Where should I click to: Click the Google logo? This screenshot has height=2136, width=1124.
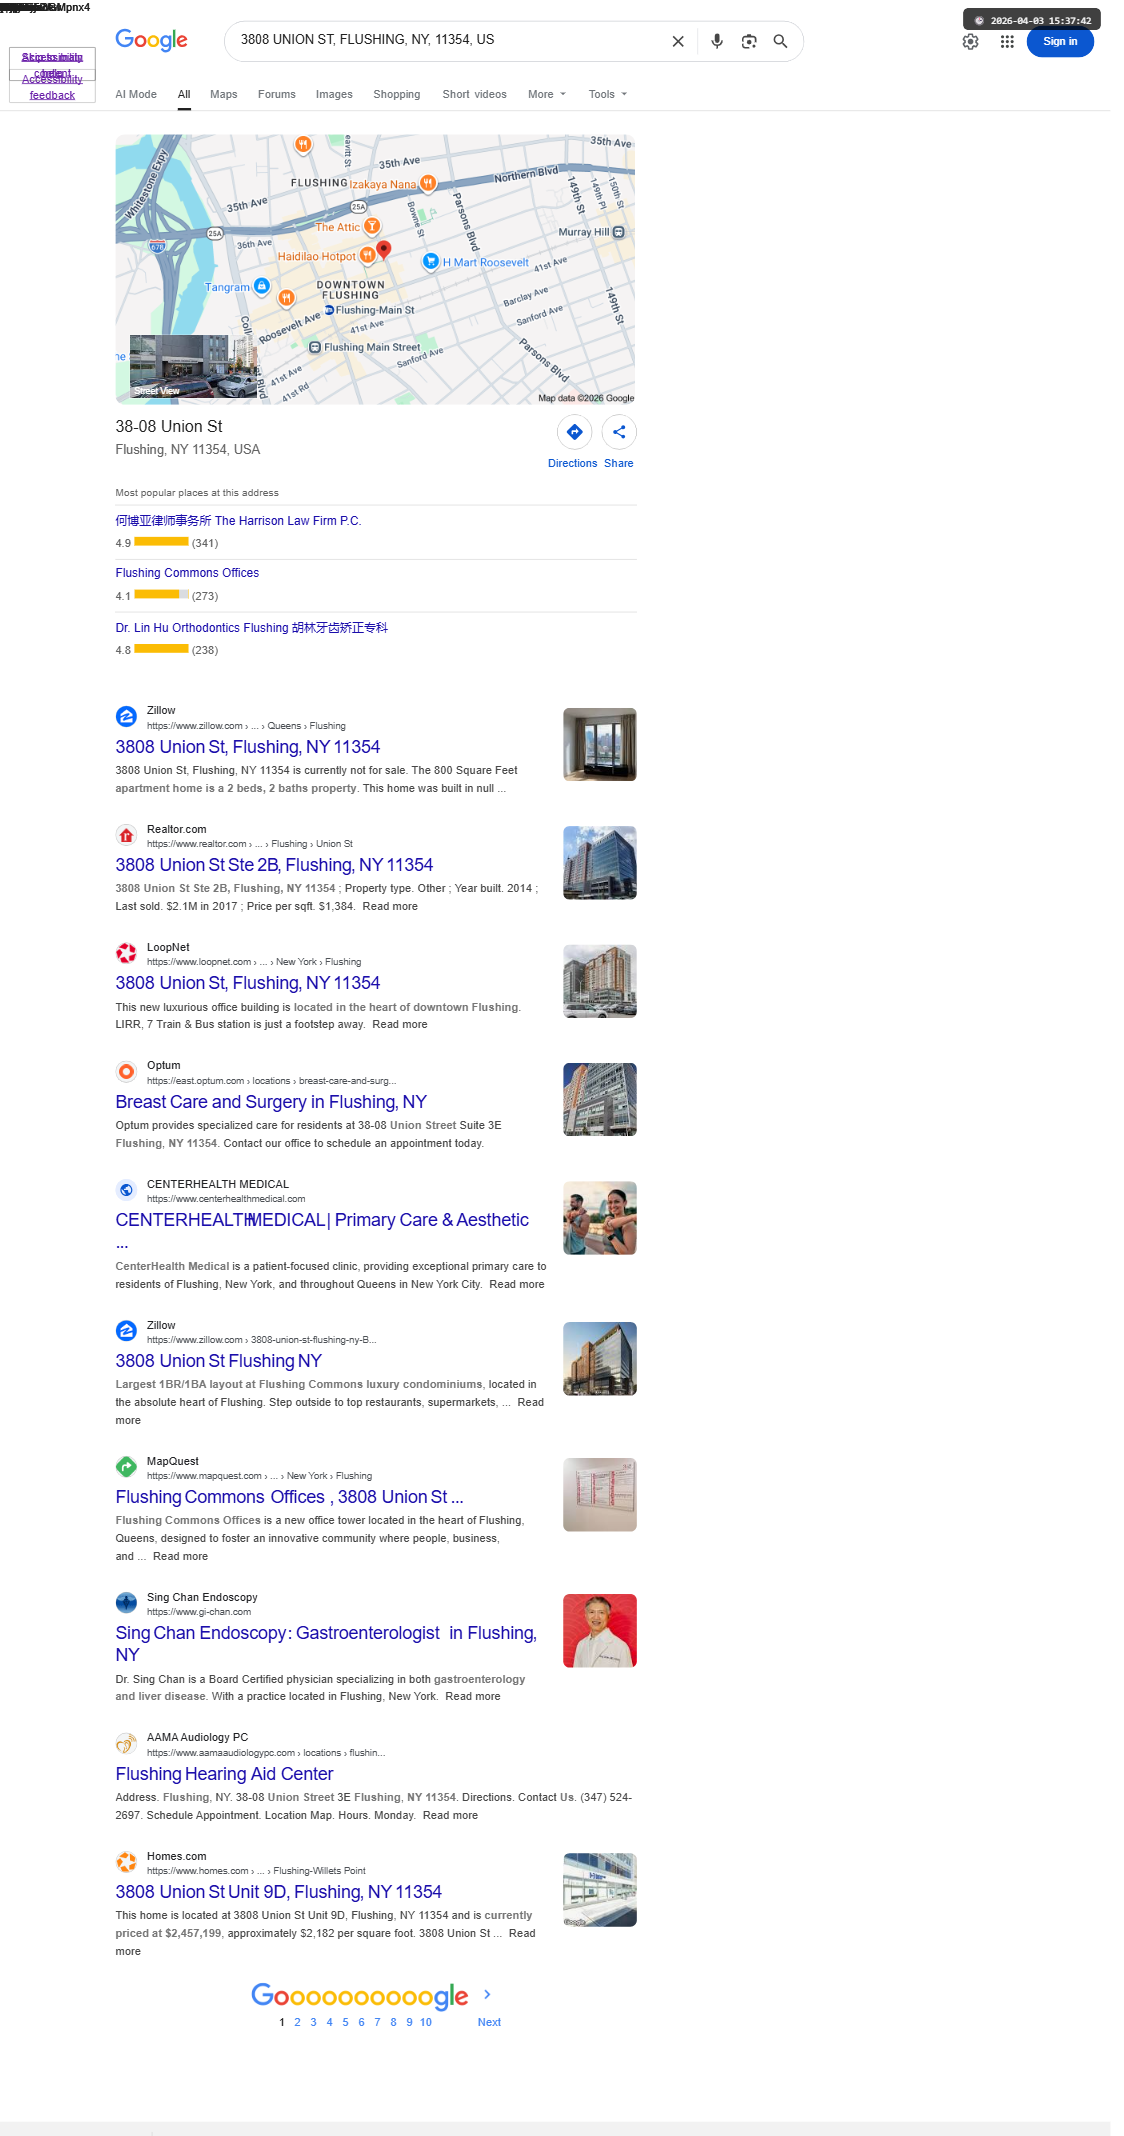tap(151, 40)
